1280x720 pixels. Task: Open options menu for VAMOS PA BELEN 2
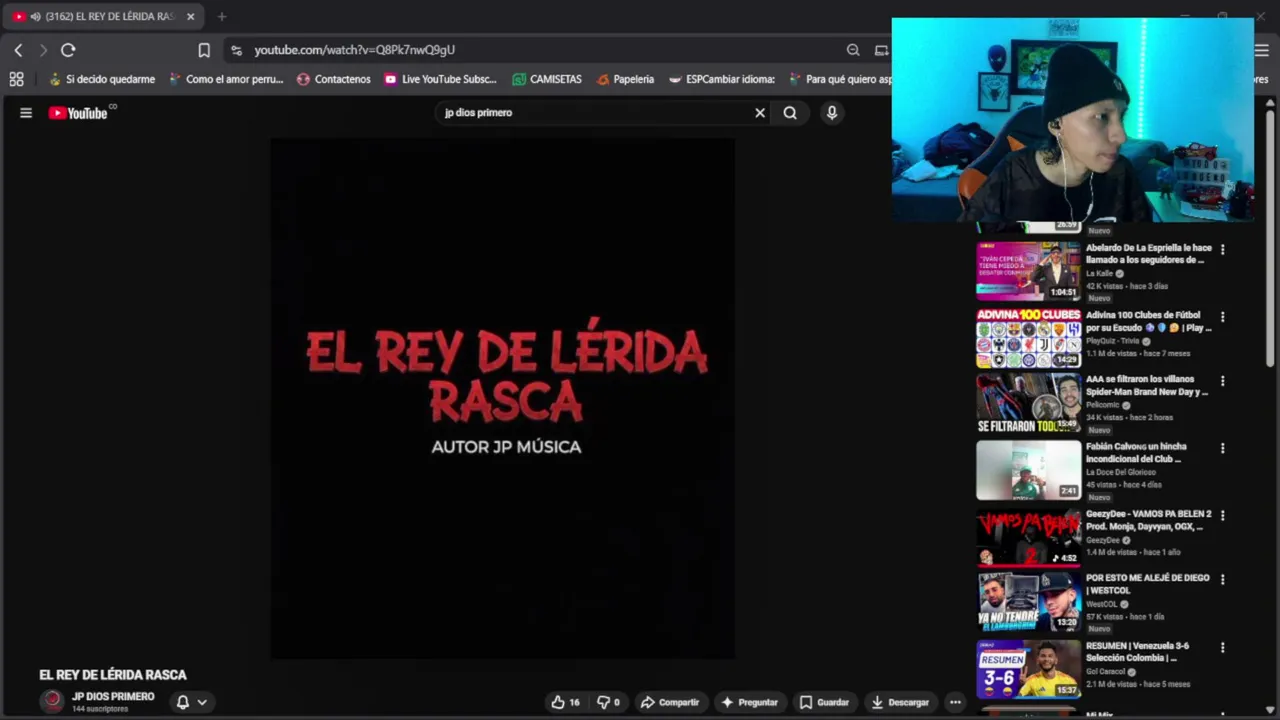(x=1222, y=516)
